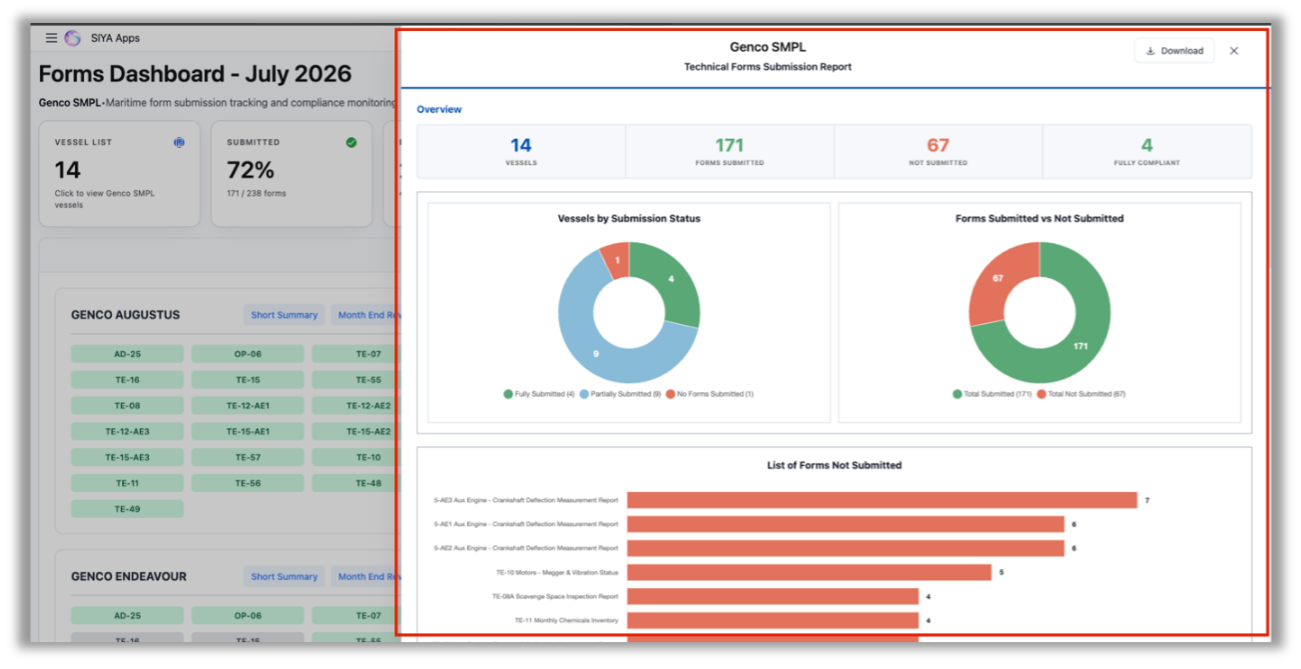
Task: Toggle Partially Submitted (9) legend entry
Action: pyautogui.click(x=620, y=394)
